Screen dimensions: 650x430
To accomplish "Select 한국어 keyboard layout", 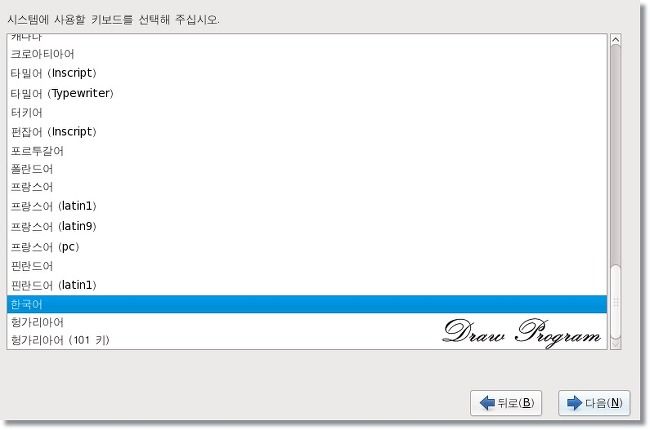I will 307,304.
